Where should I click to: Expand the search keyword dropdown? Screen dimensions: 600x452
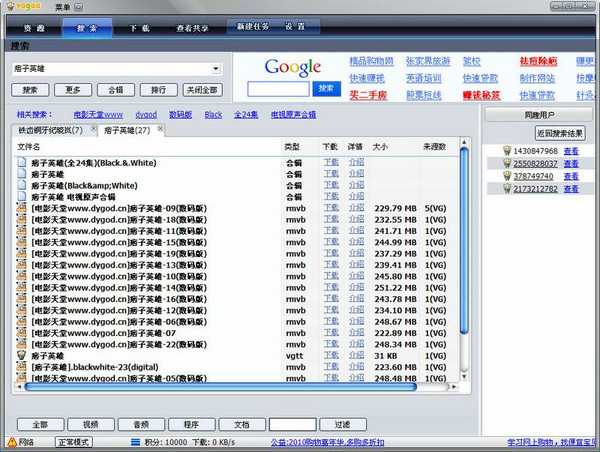pyautogui.click(x=216, y=69)
